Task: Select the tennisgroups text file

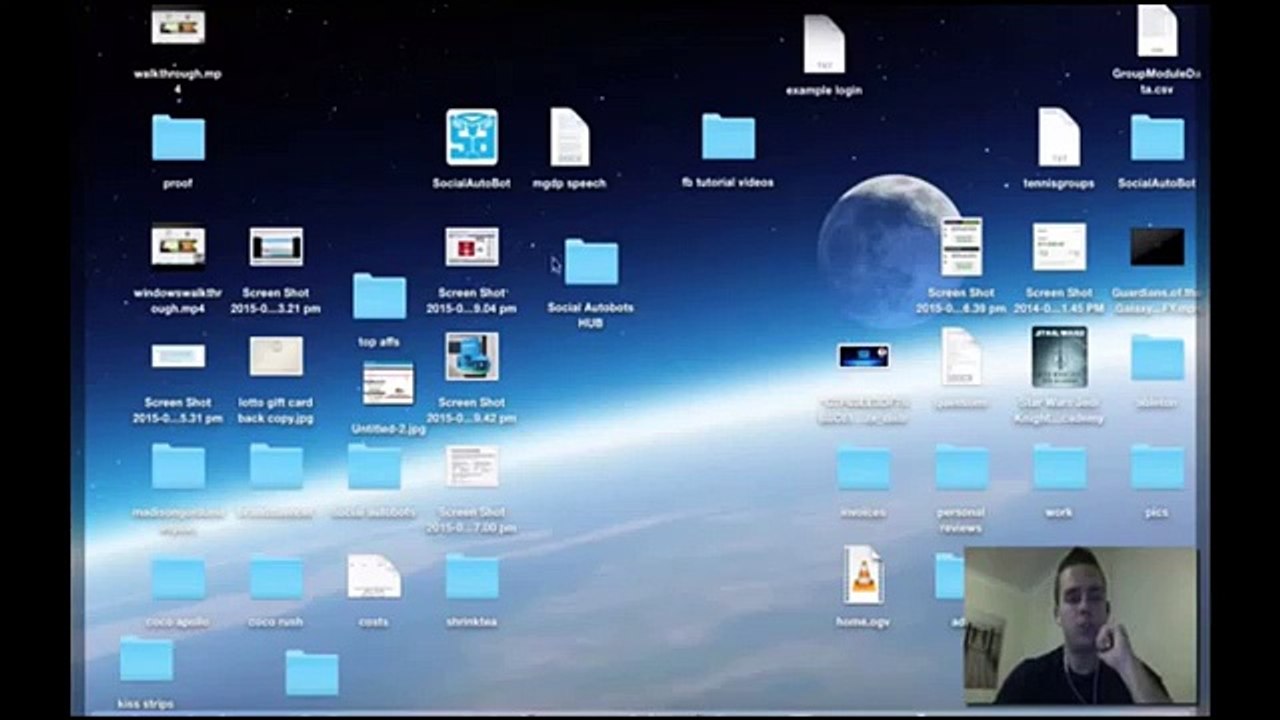Action: coord(1058,138)
